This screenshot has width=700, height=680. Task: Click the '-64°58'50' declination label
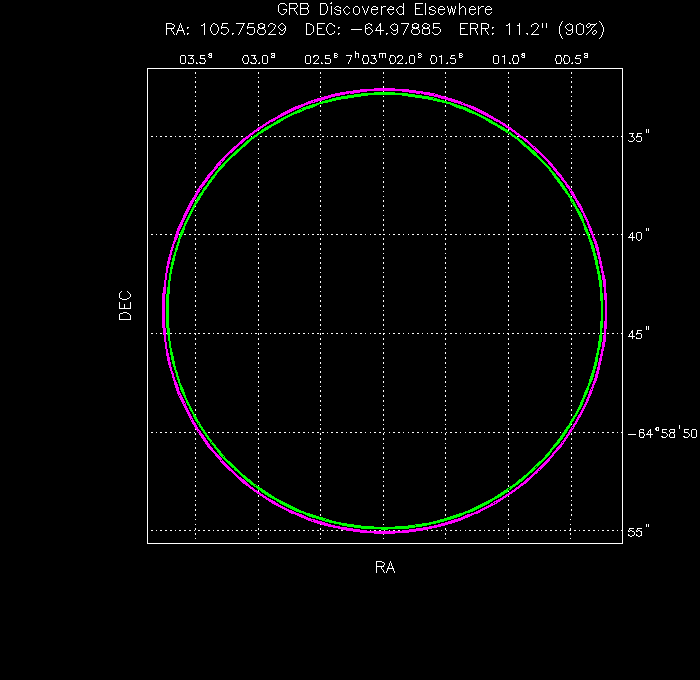pyautogui.click(x=662, y=433)
